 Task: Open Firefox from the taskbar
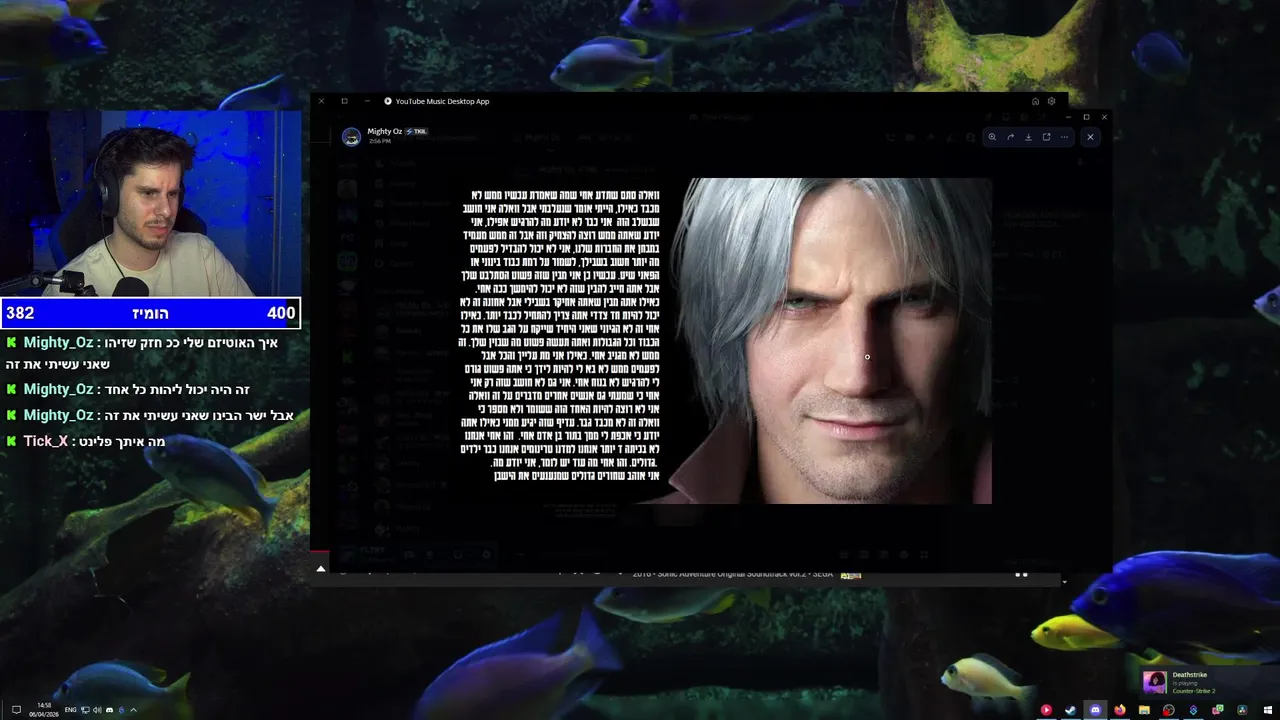coord(1120,710)
